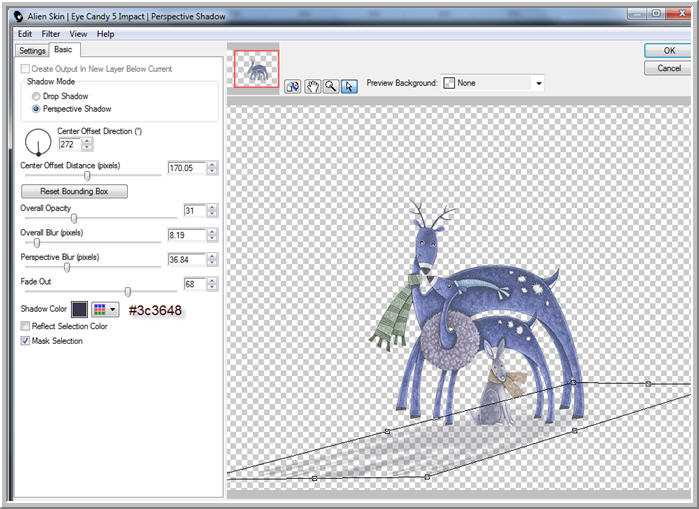Click the Perspective Blur spinner arrows
The height and width of the screenshot is (509, 699).
click(x=212, y=259)
